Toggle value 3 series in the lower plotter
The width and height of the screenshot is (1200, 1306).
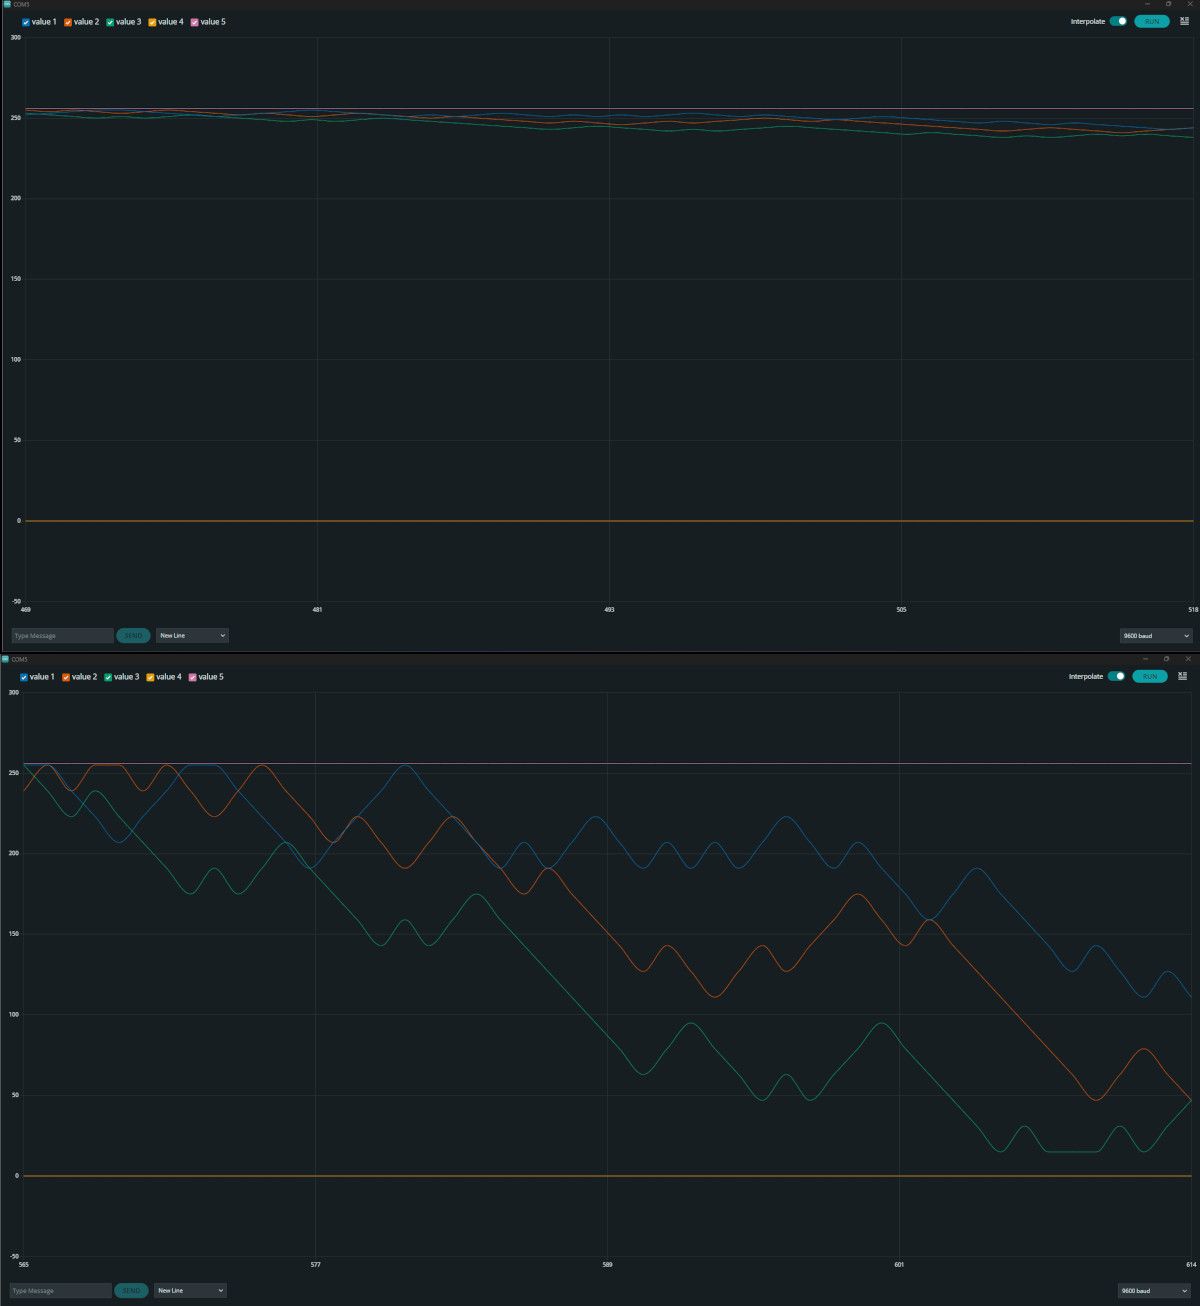tap(108, 677)
